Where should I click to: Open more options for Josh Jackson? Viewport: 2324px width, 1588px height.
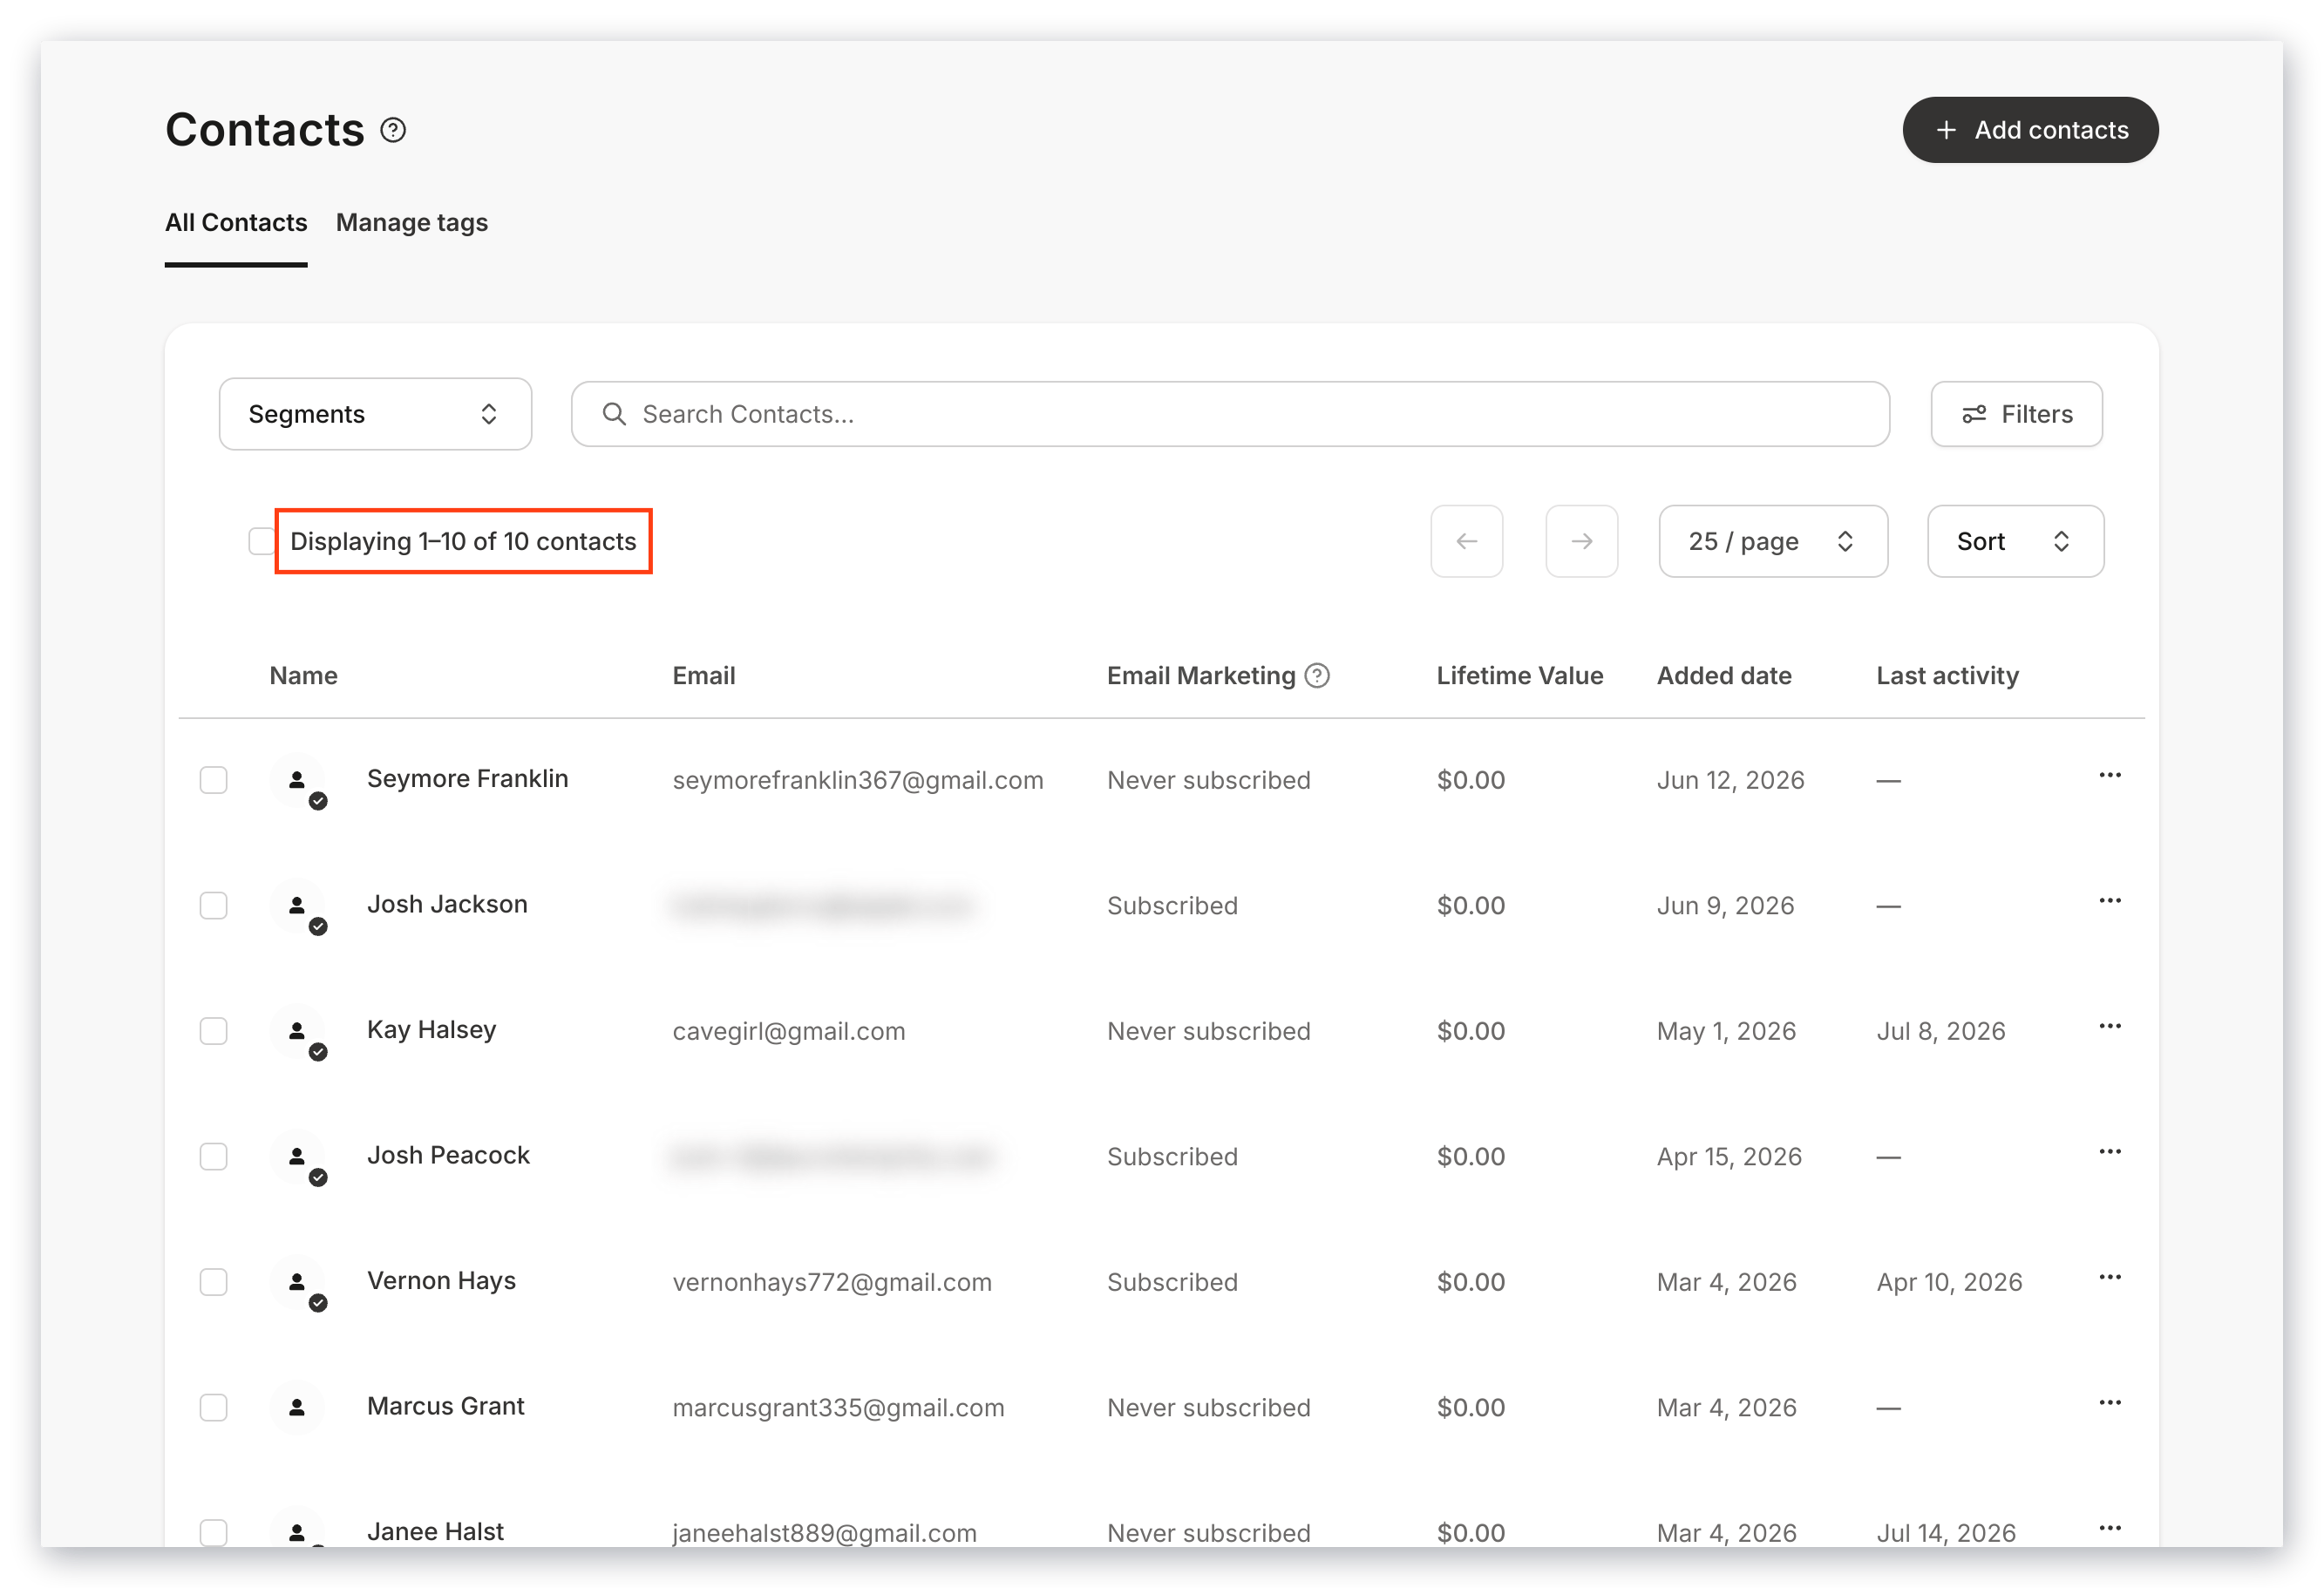(x=2110, y=901)
